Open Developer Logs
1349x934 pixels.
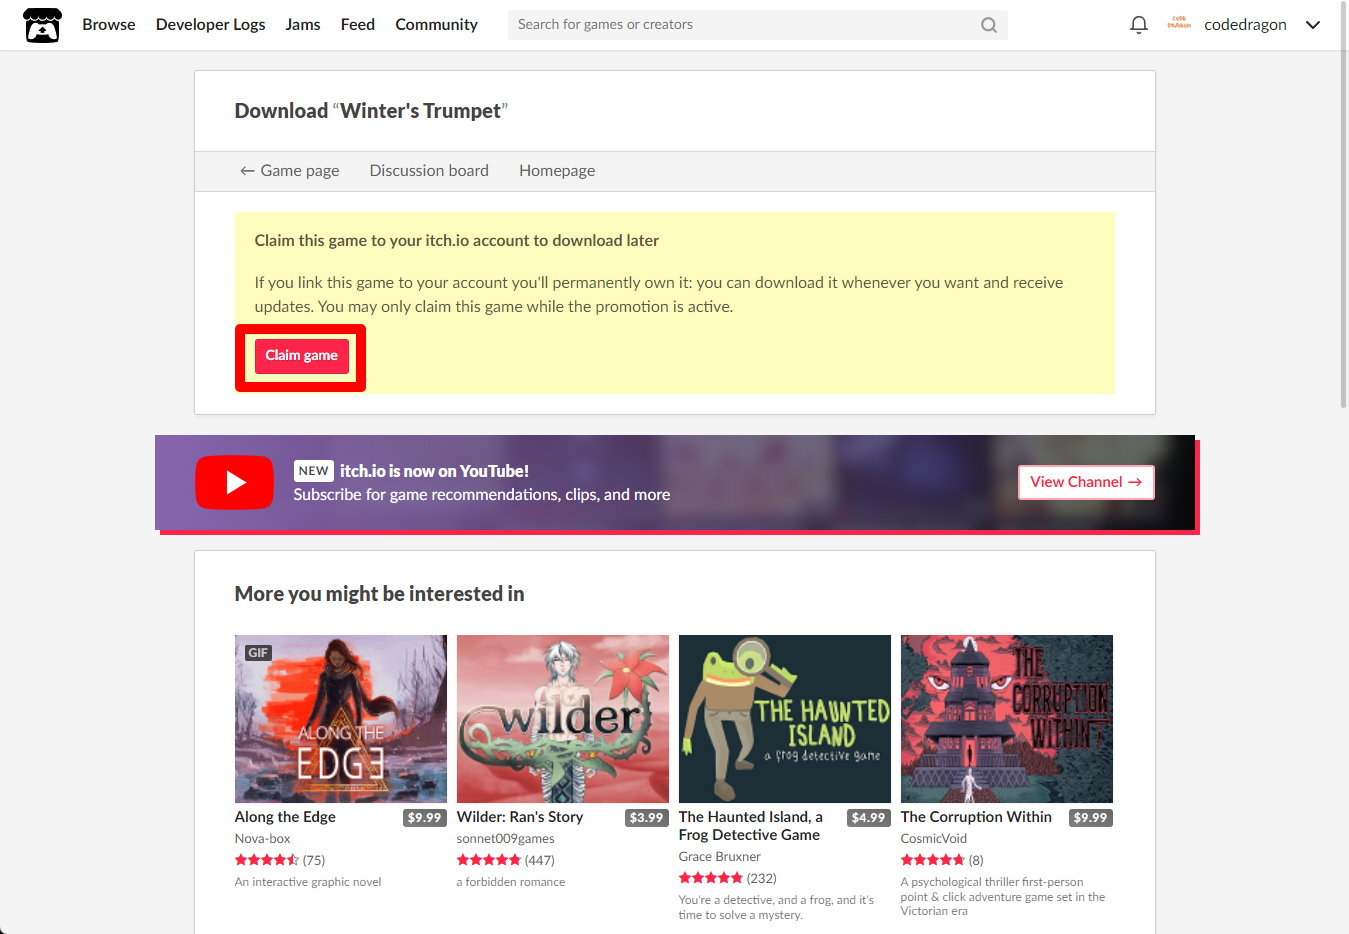211,25
